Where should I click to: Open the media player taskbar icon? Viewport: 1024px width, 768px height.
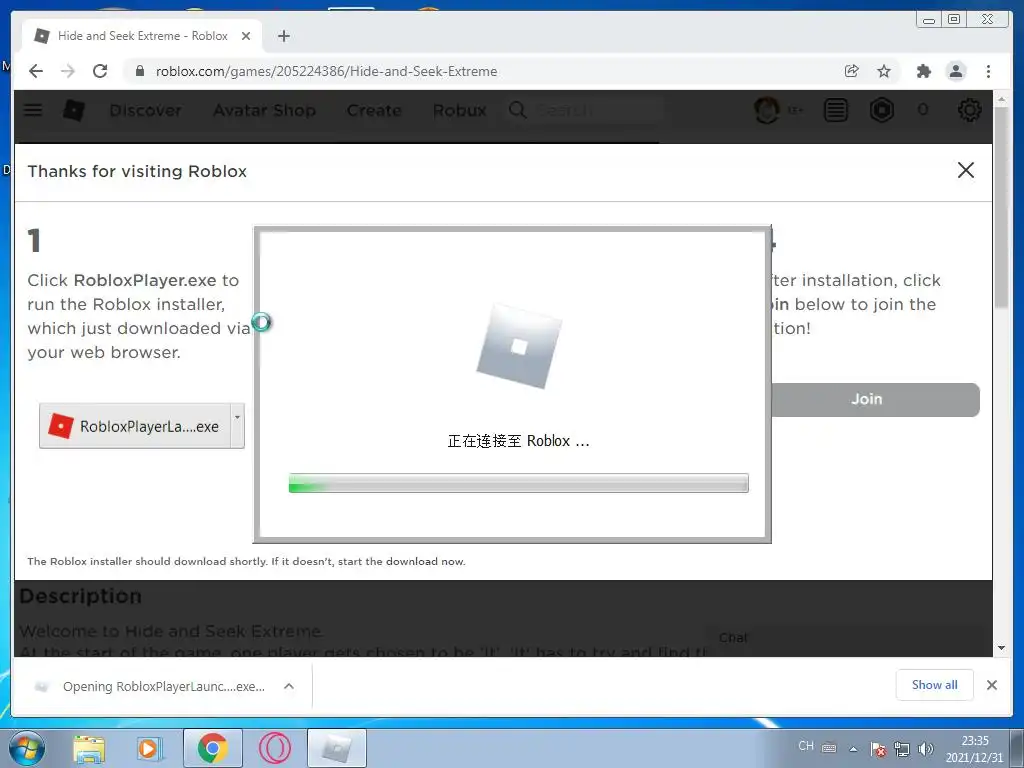click(149, 748)
